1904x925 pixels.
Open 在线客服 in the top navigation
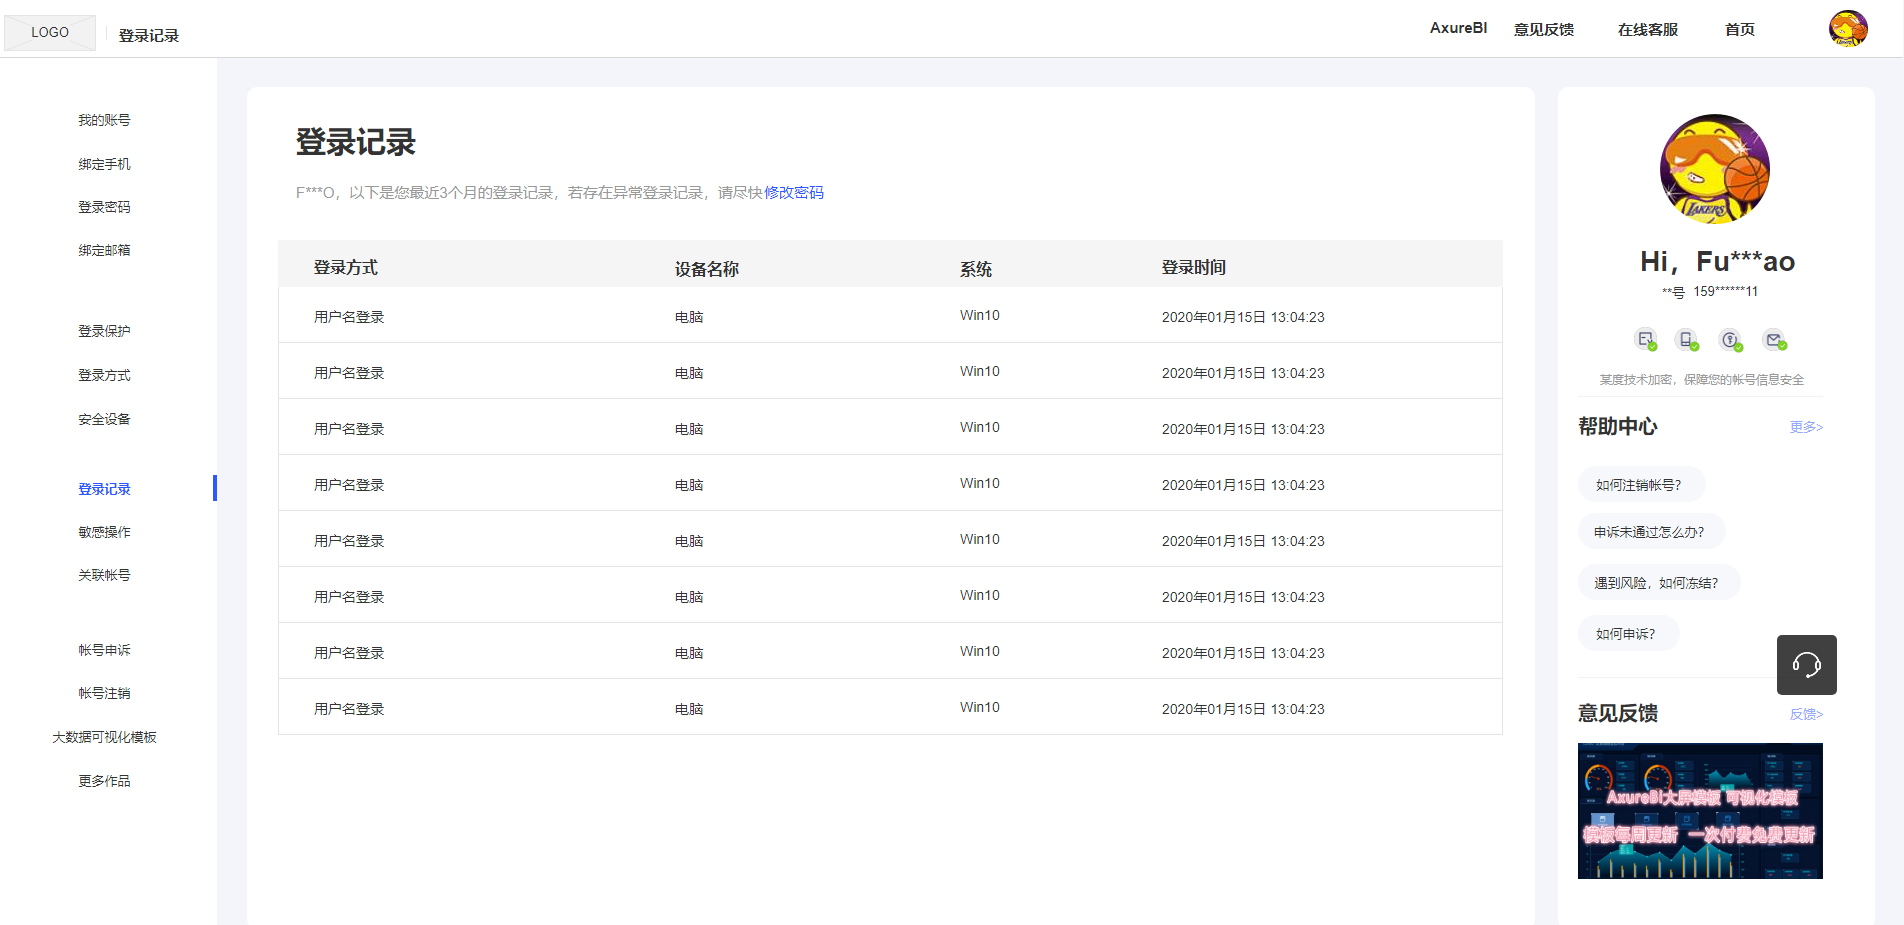1648,29
